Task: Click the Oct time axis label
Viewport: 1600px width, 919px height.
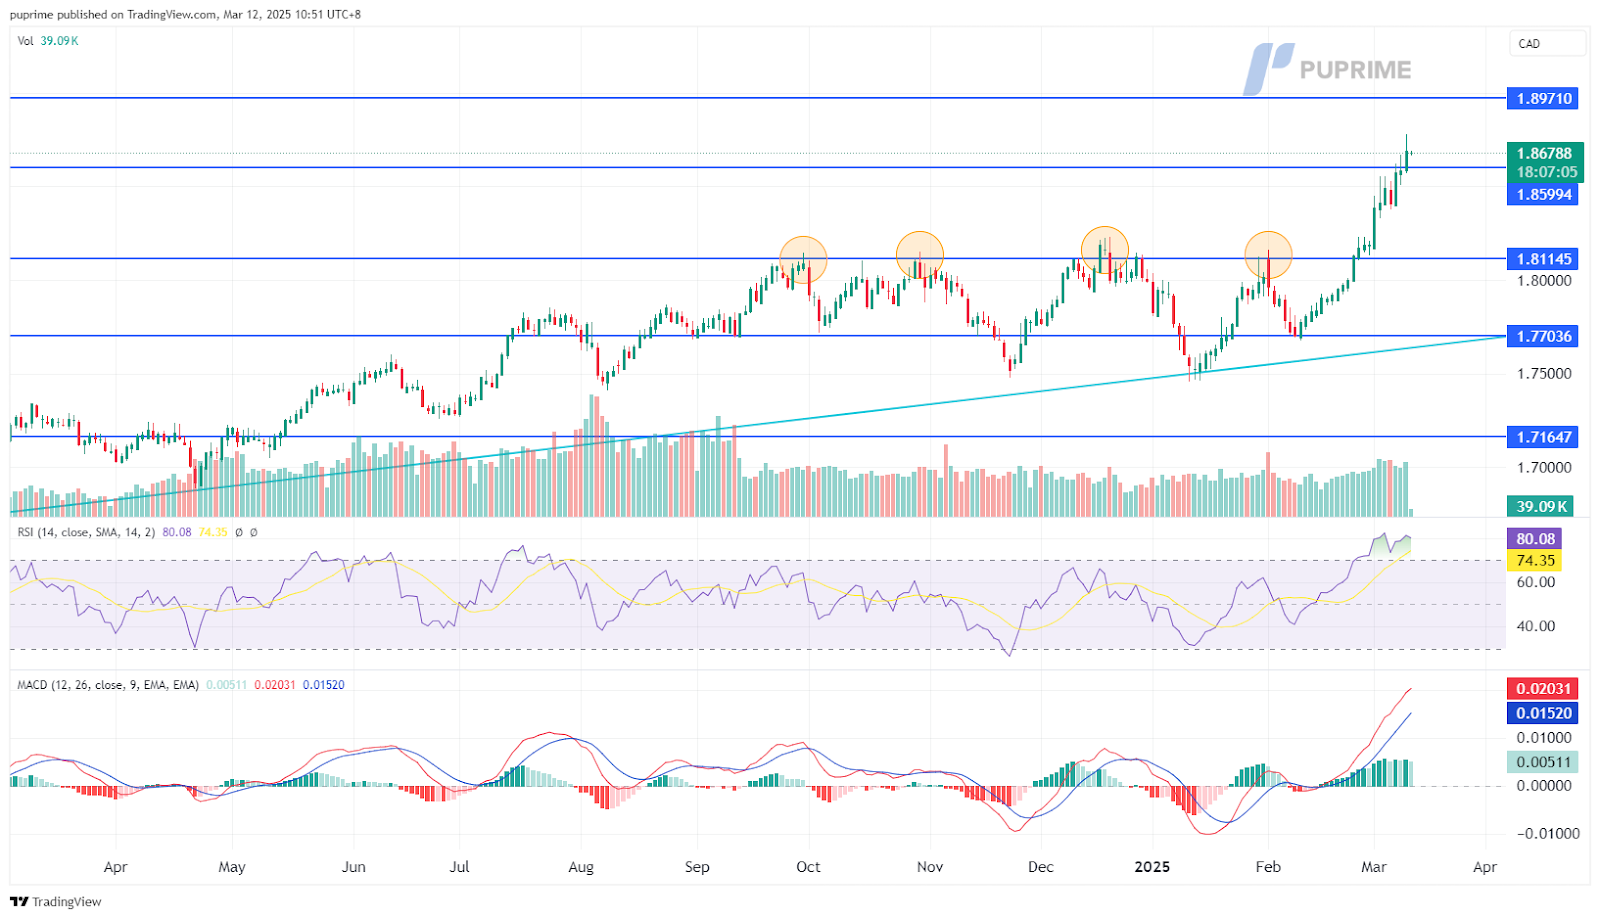Action: tap(808, 867)
